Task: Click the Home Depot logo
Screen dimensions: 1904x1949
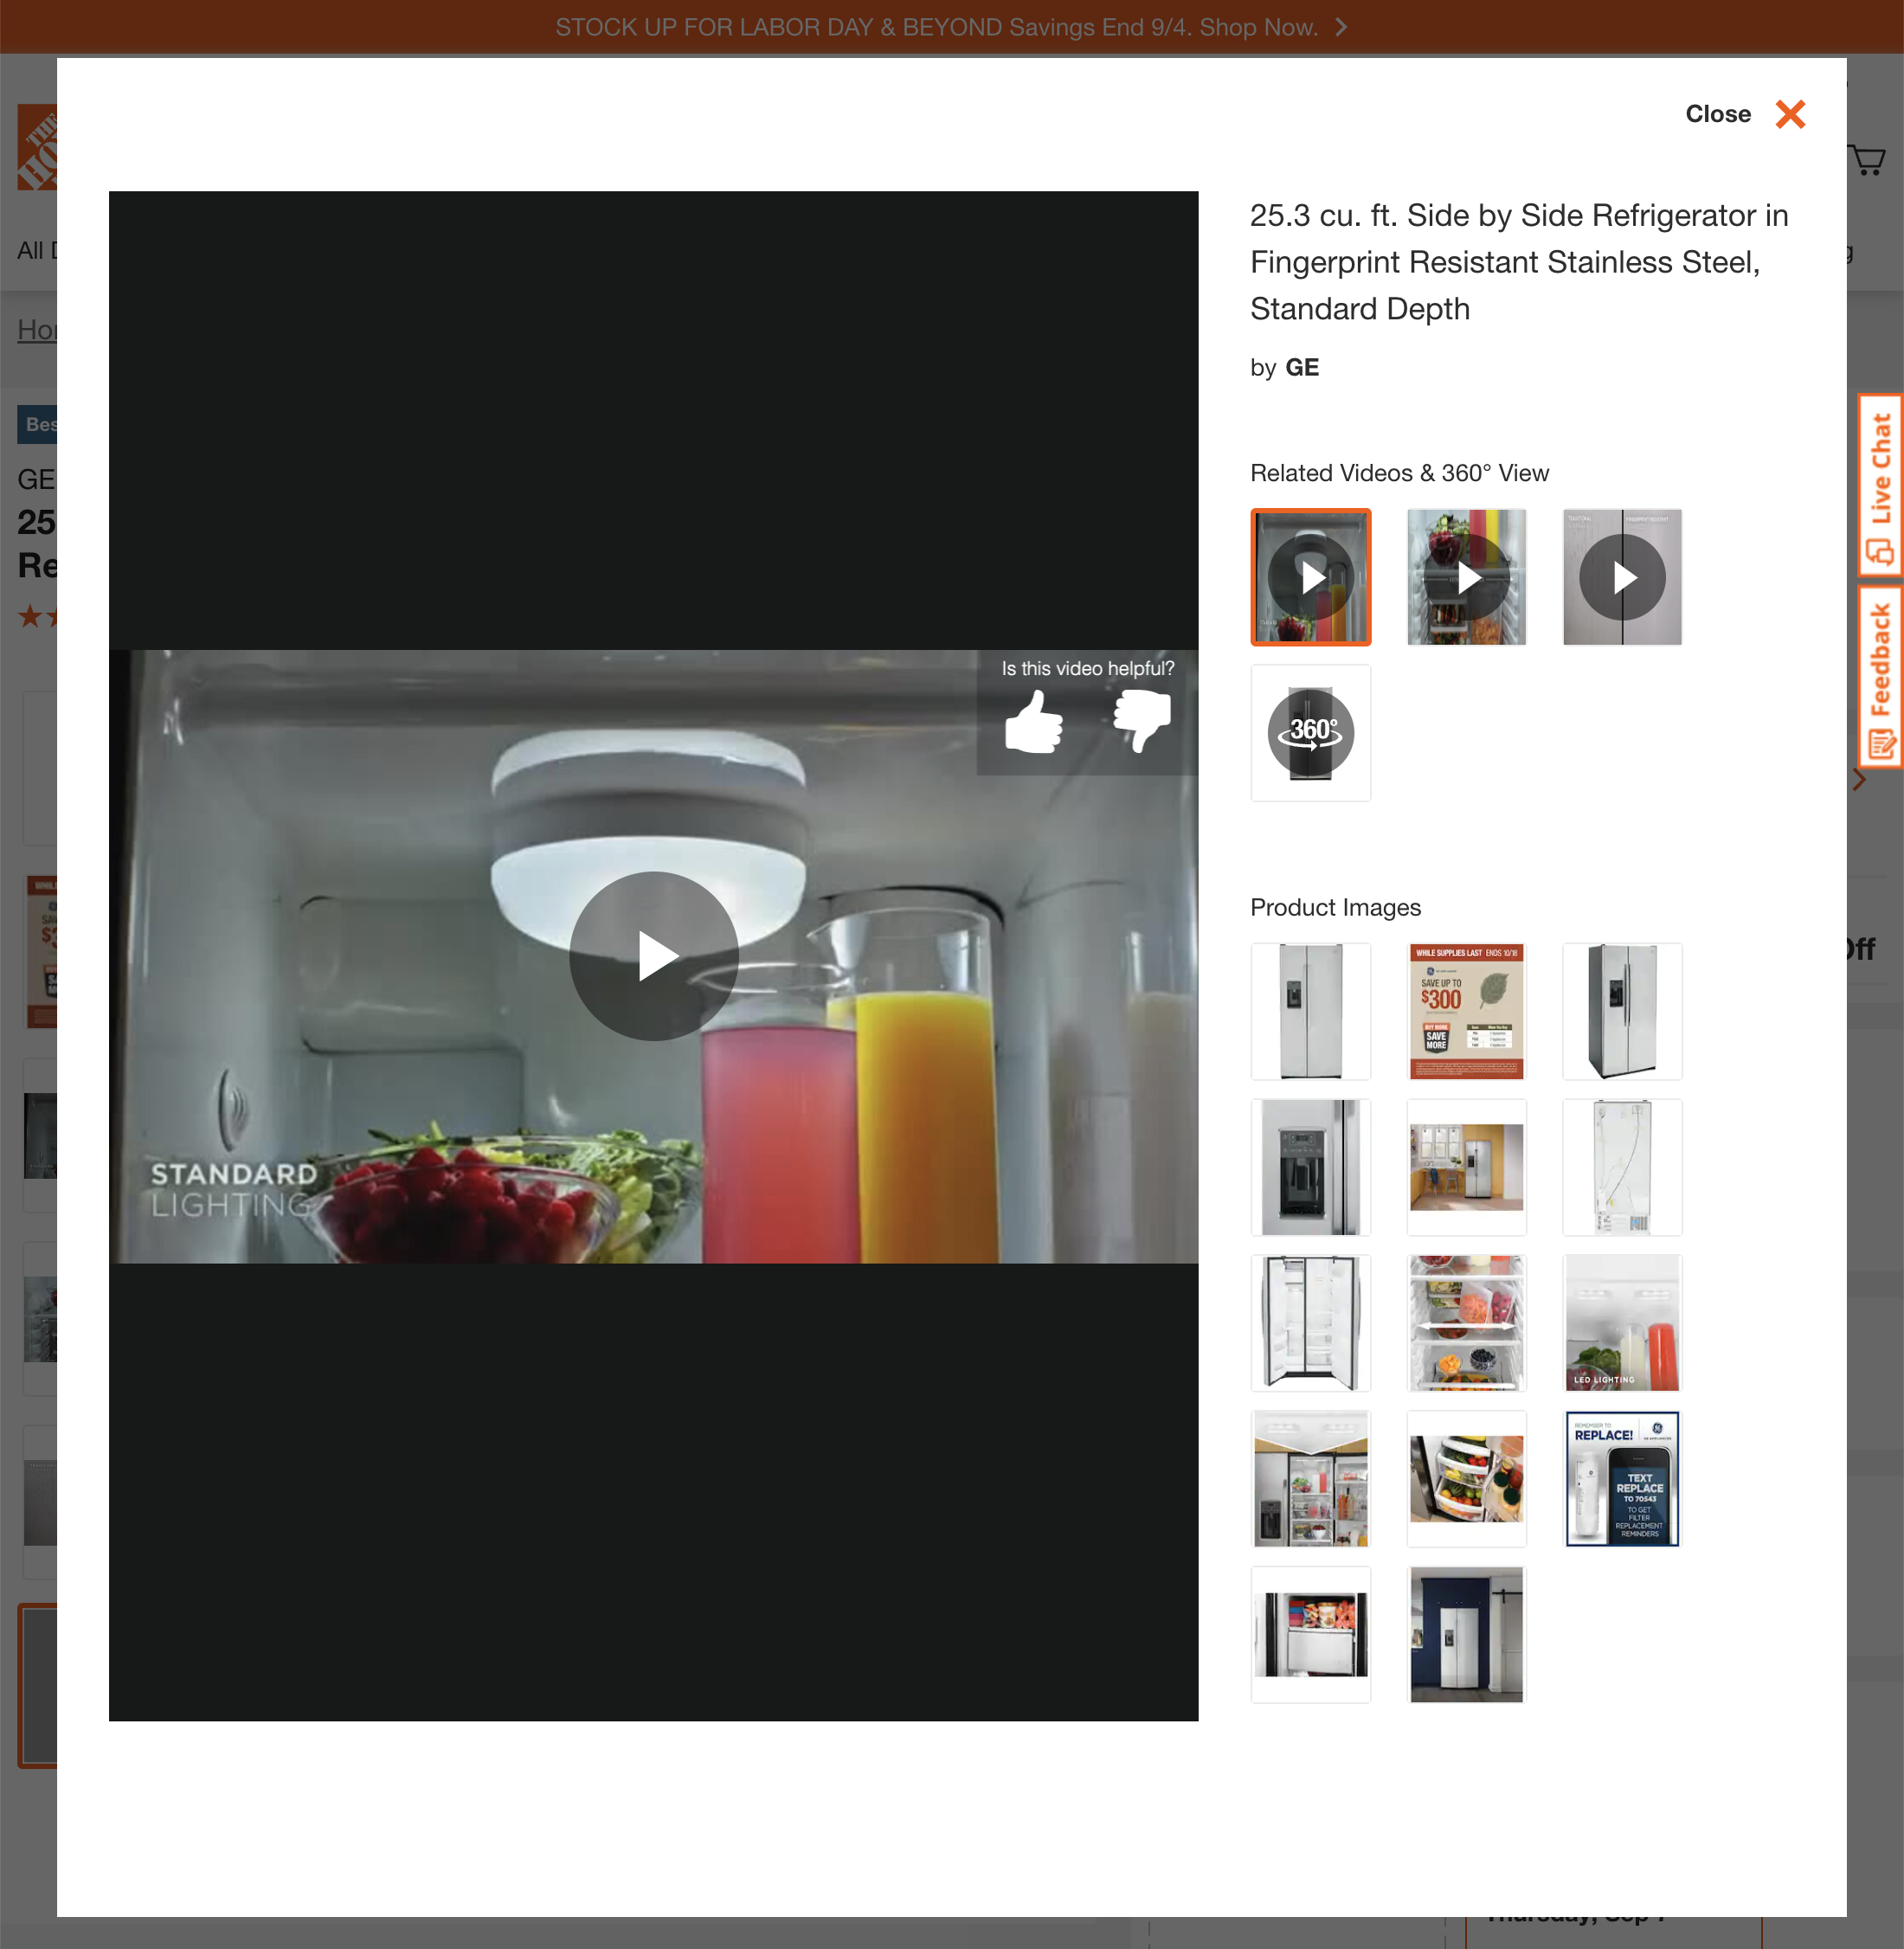Action: (x=36, y=146)
